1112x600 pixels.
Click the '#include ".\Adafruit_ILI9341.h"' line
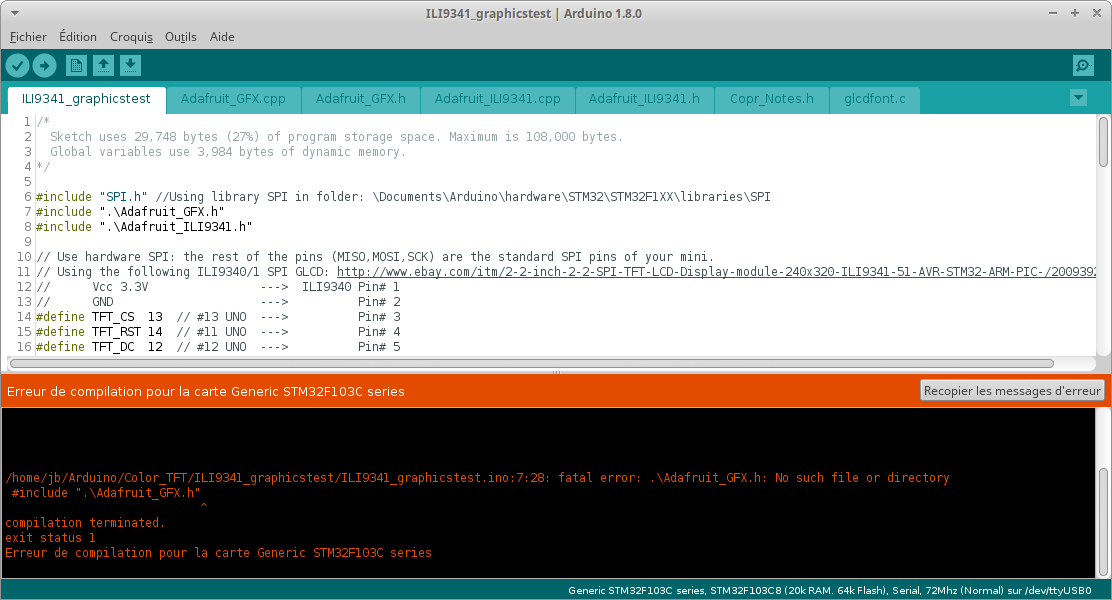click(144, 226)
